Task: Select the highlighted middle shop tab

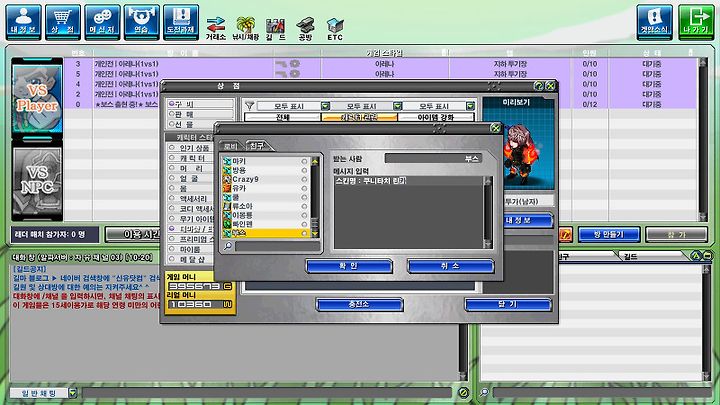Action: point(360,118)
